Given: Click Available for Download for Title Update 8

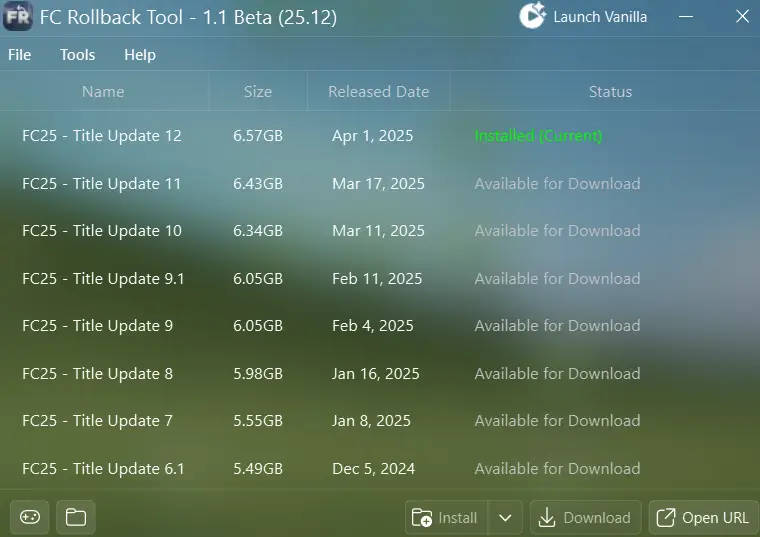Looking at the screenshot, I should tap(557, 374).
